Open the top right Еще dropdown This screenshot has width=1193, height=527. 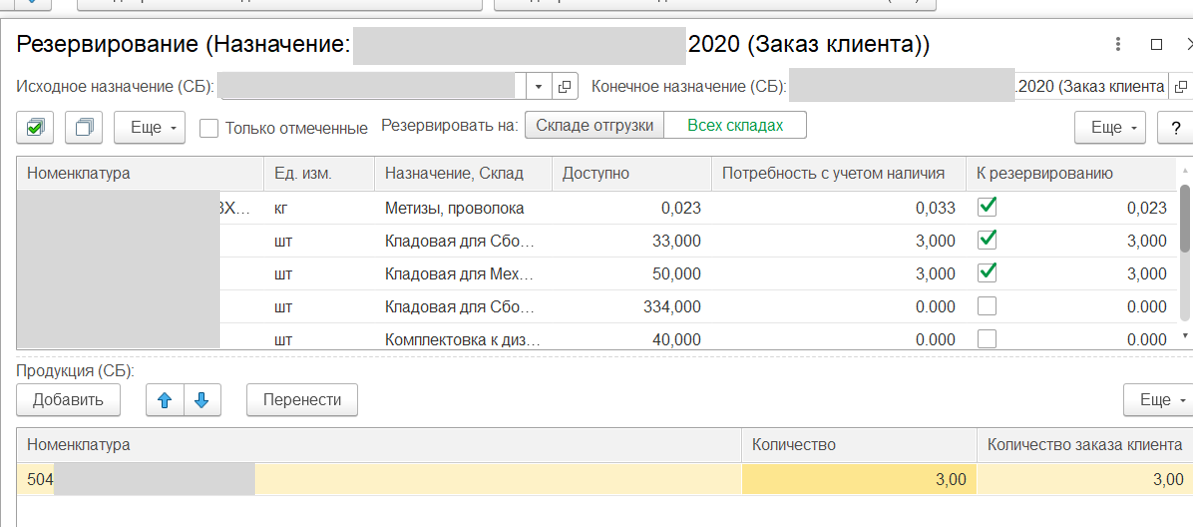(1110, 128)
